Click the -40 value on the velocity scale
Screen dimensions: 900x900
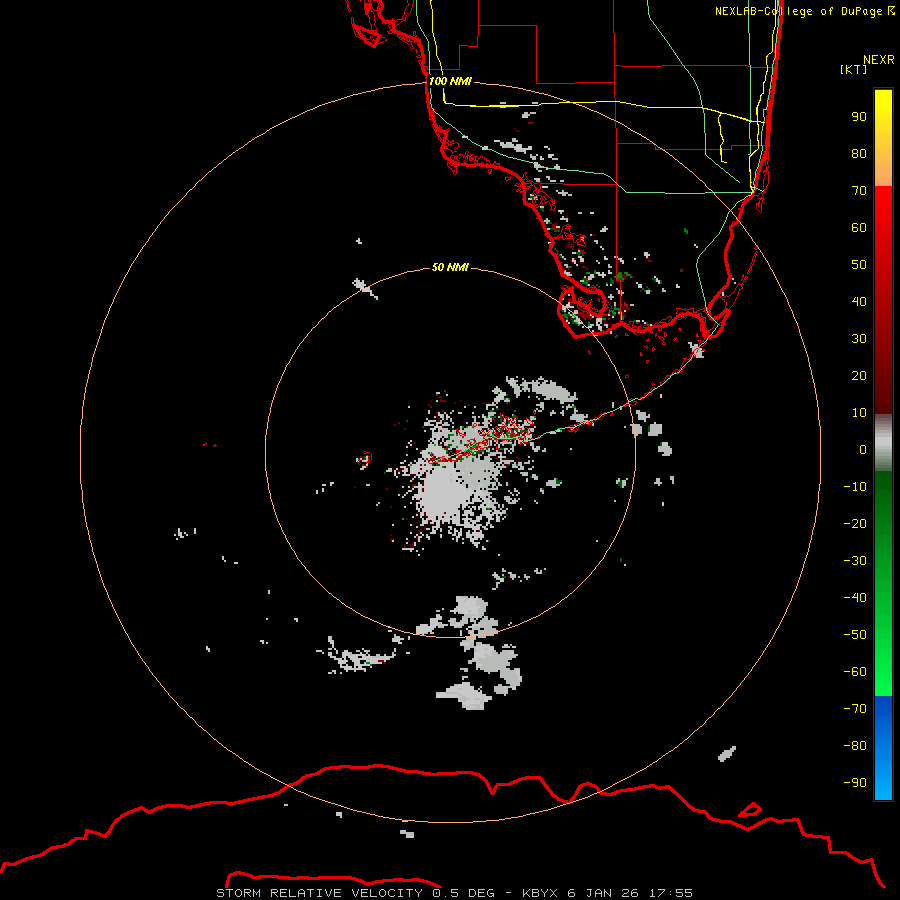855,598
